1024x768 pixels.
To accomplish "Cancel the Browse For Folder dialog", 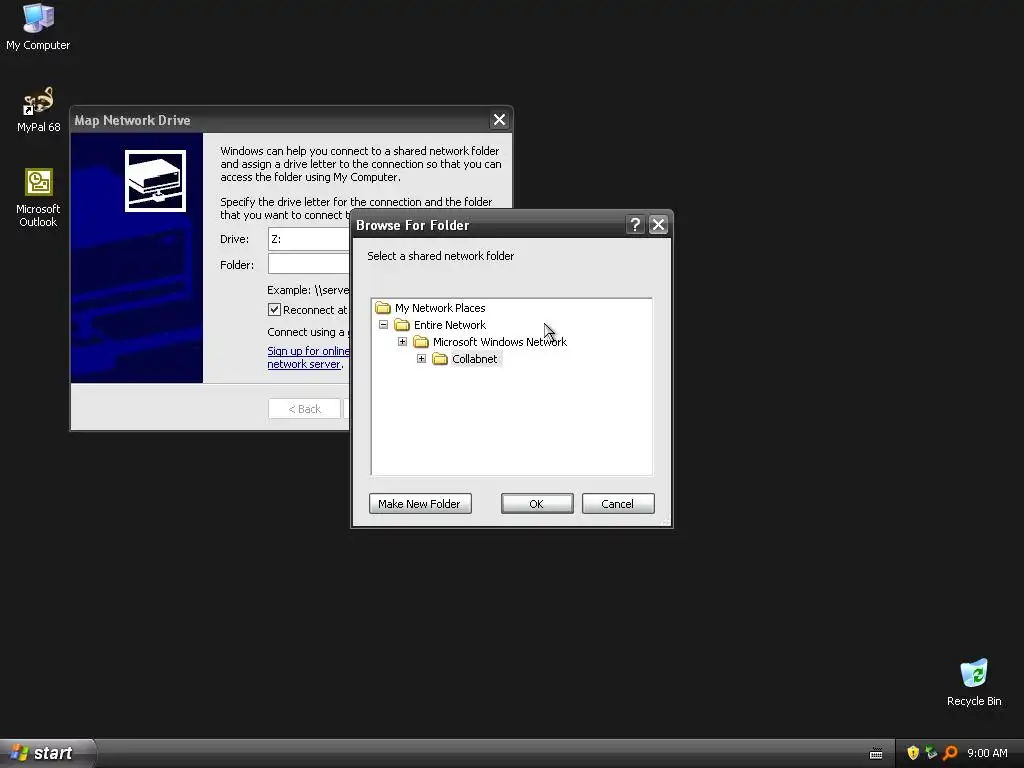I will 618,504.
